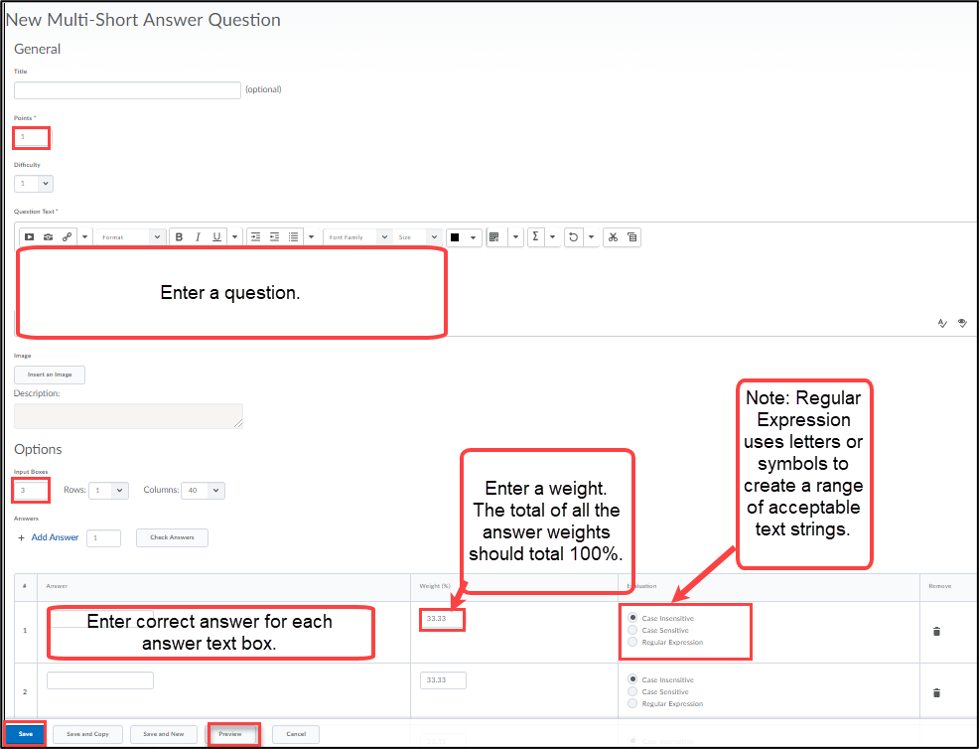979x750 pixels.
Task: Open the paragraph Format dropdown
Action: pyautogui.click(x=130, y=237)
